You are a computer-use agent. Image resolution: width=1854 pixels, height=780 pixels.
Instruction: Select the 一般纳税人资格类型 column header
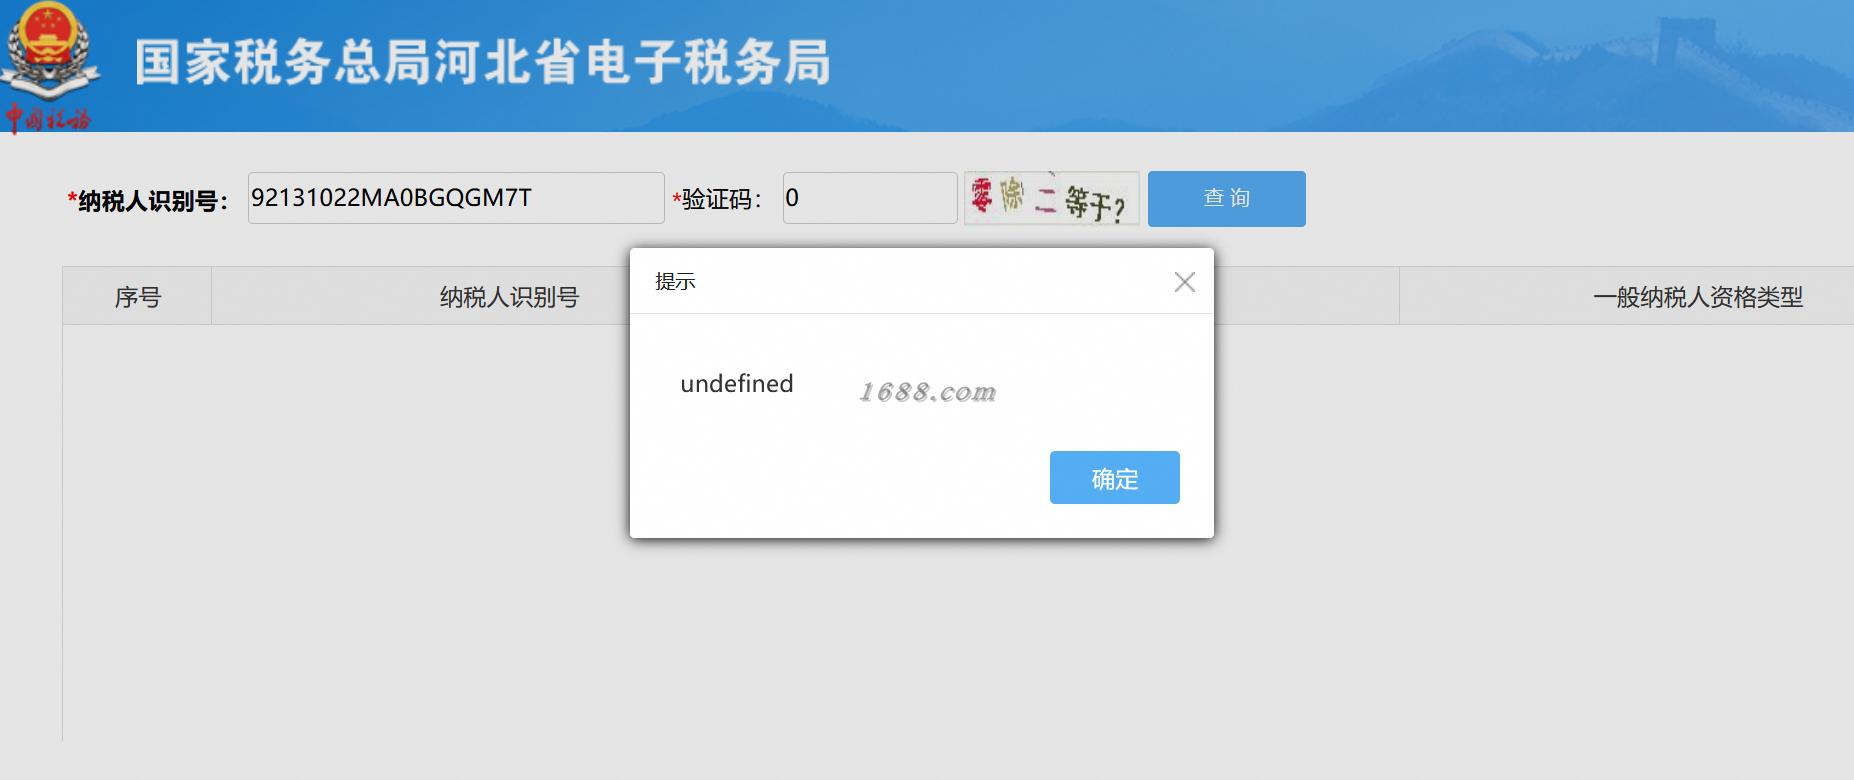coord(1697,297)
